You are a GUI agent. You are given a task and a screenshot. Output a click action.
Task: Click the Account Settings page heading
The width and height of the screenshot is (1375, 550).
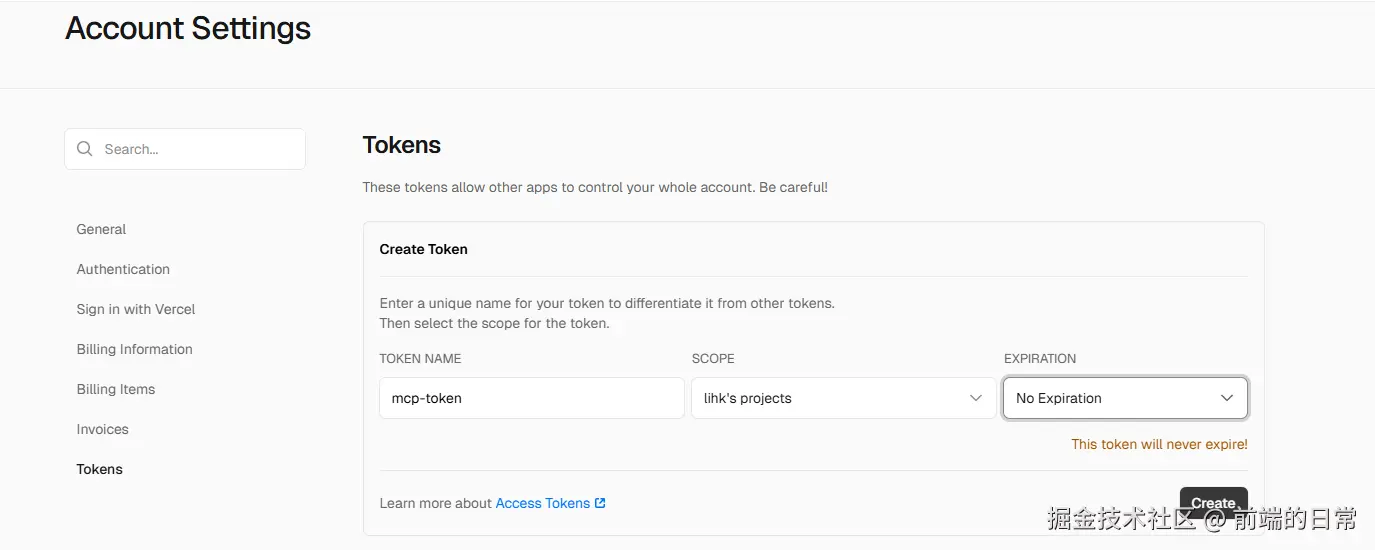[x=188, y=28]
